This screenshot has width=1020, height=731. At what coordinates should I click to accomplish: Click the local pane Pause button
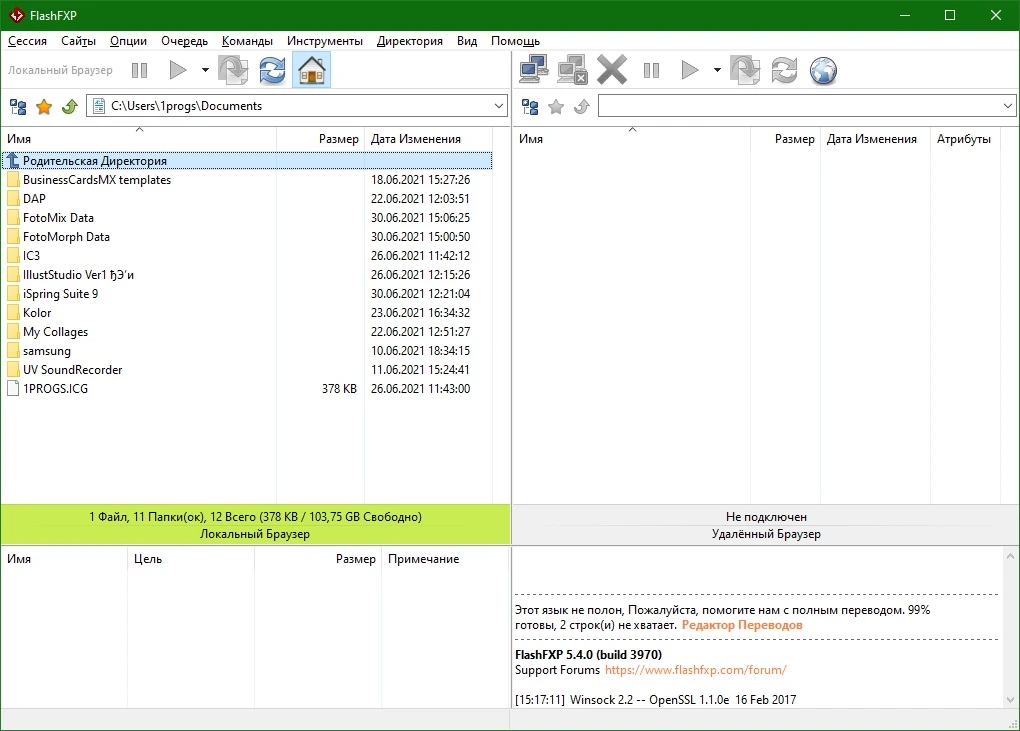(139, 70)
